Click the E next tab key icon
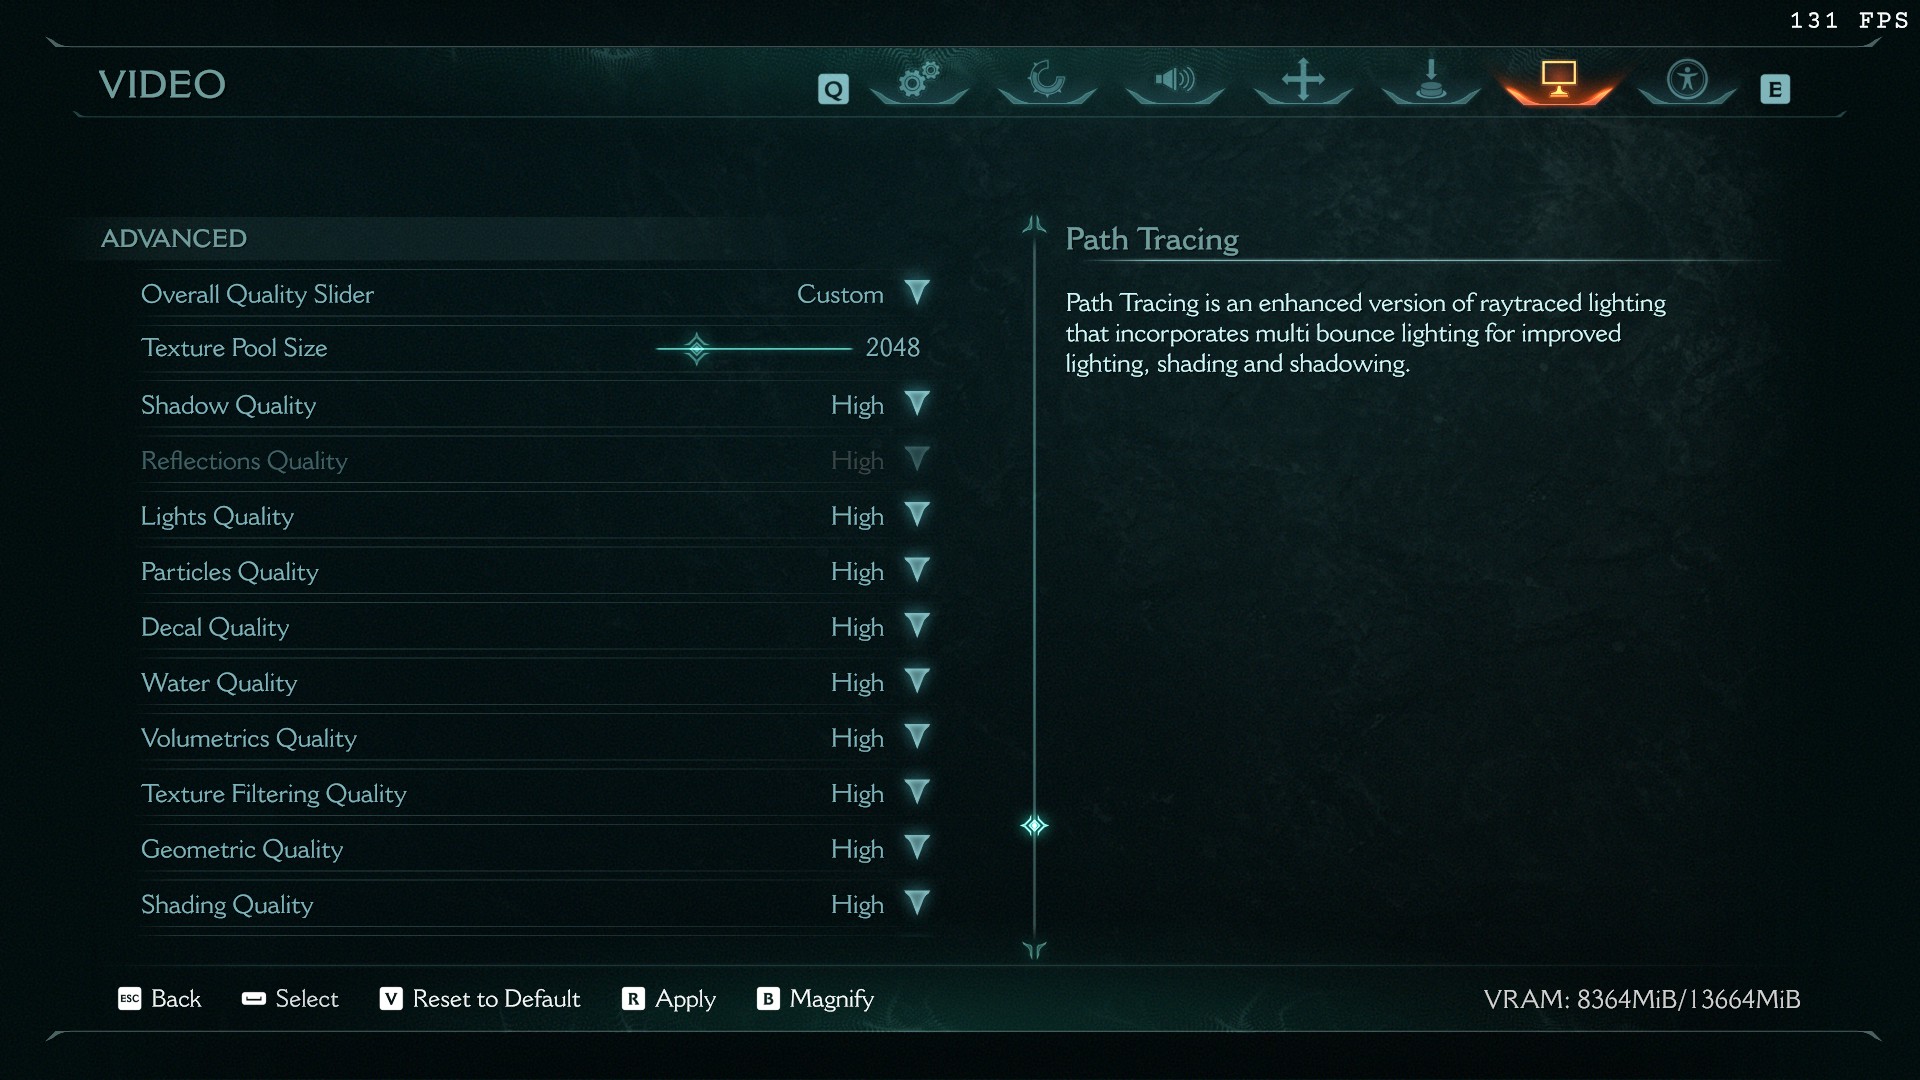The width and height of the screenshot is (1920, 1080). point(1775,90)
